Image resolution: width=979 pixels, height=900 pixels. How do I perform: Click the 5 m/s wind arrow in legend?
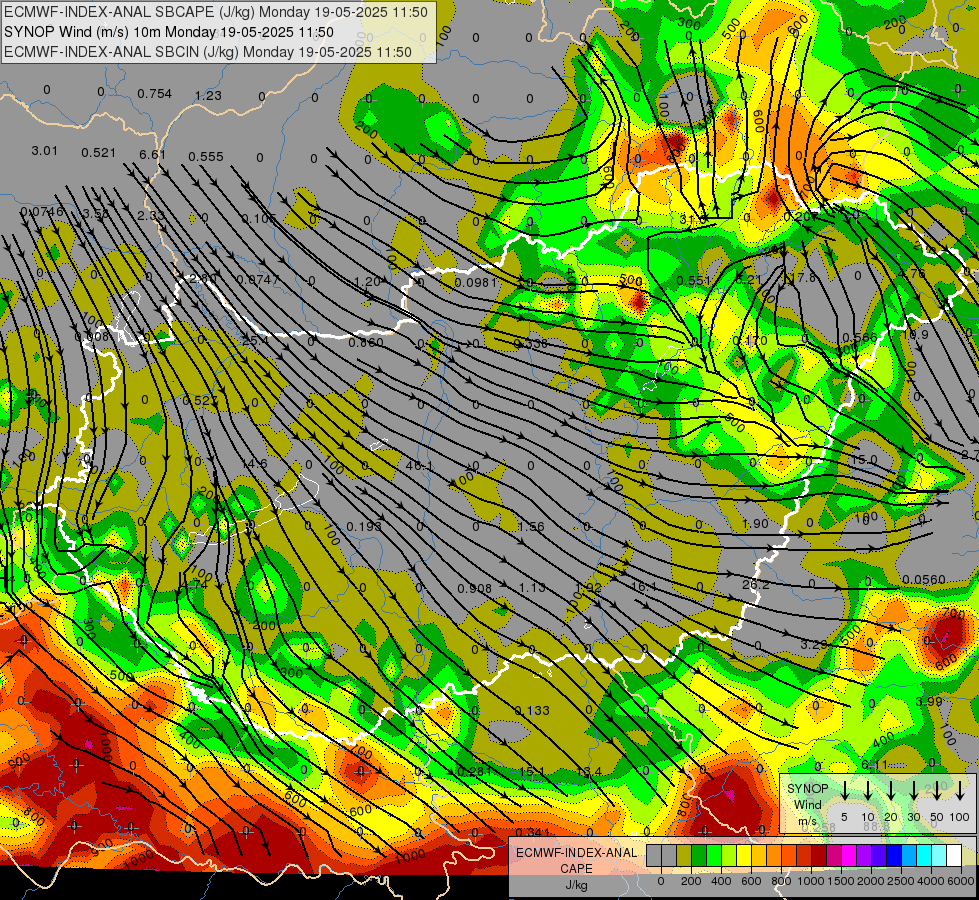click(x=844, y=791)
